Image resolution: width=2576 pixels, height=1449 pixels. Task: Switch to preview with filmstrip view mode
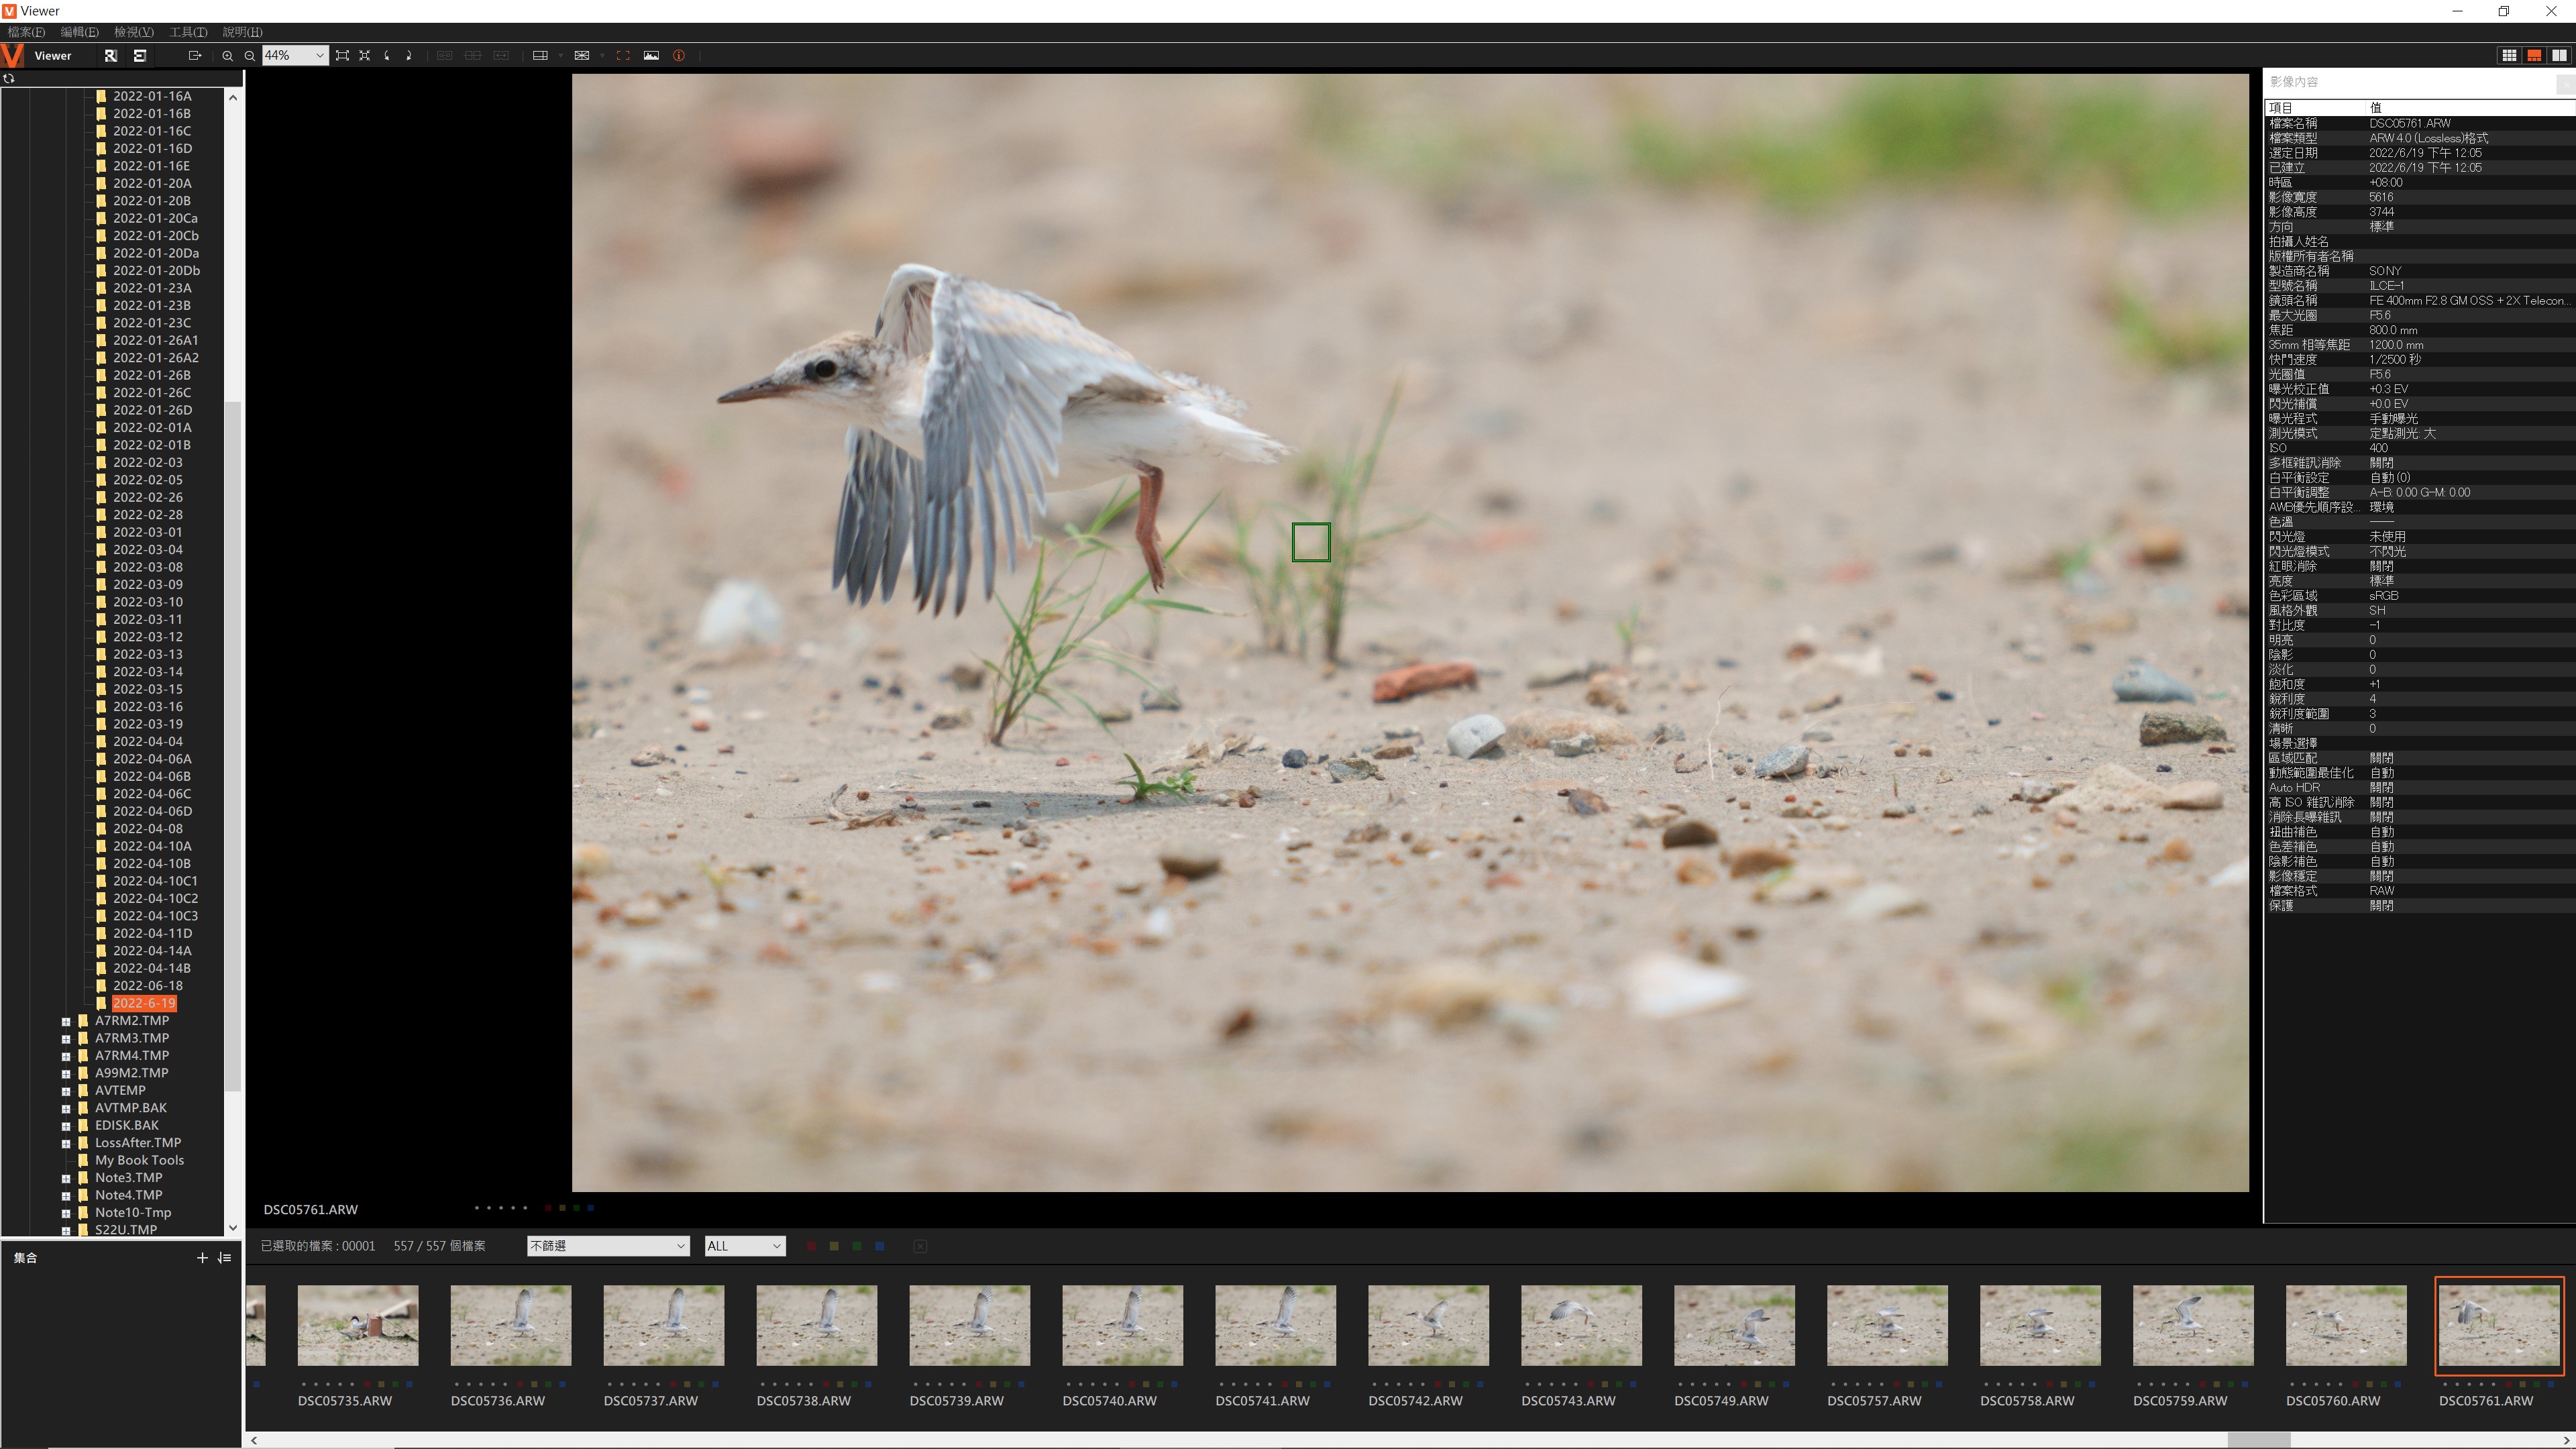(x=2534, y=55)
